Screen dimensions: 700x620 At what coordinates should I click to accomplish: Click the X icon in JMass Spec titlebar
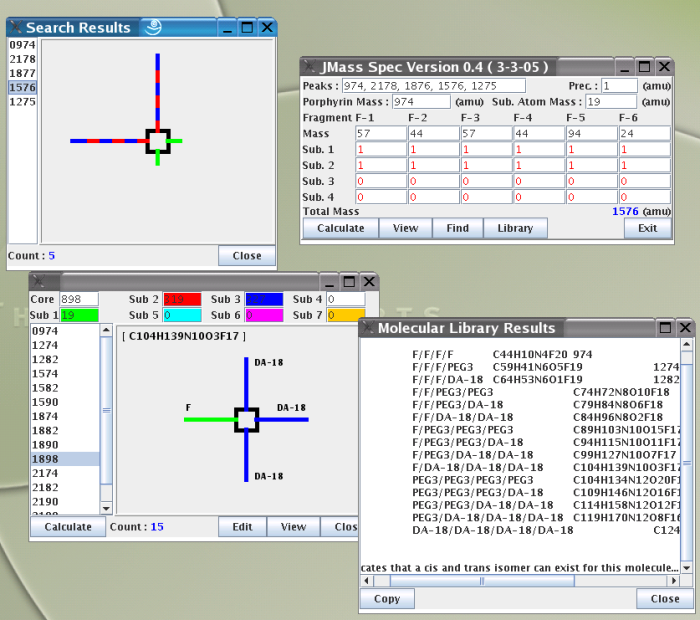click(x=309, y=67)
